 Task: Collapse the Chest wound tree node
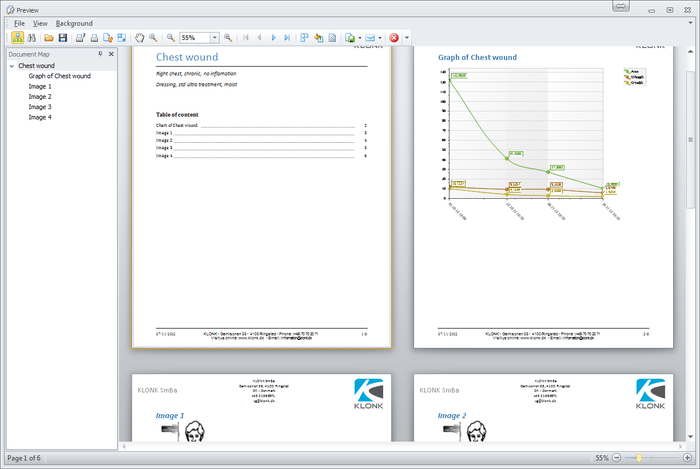12,66
